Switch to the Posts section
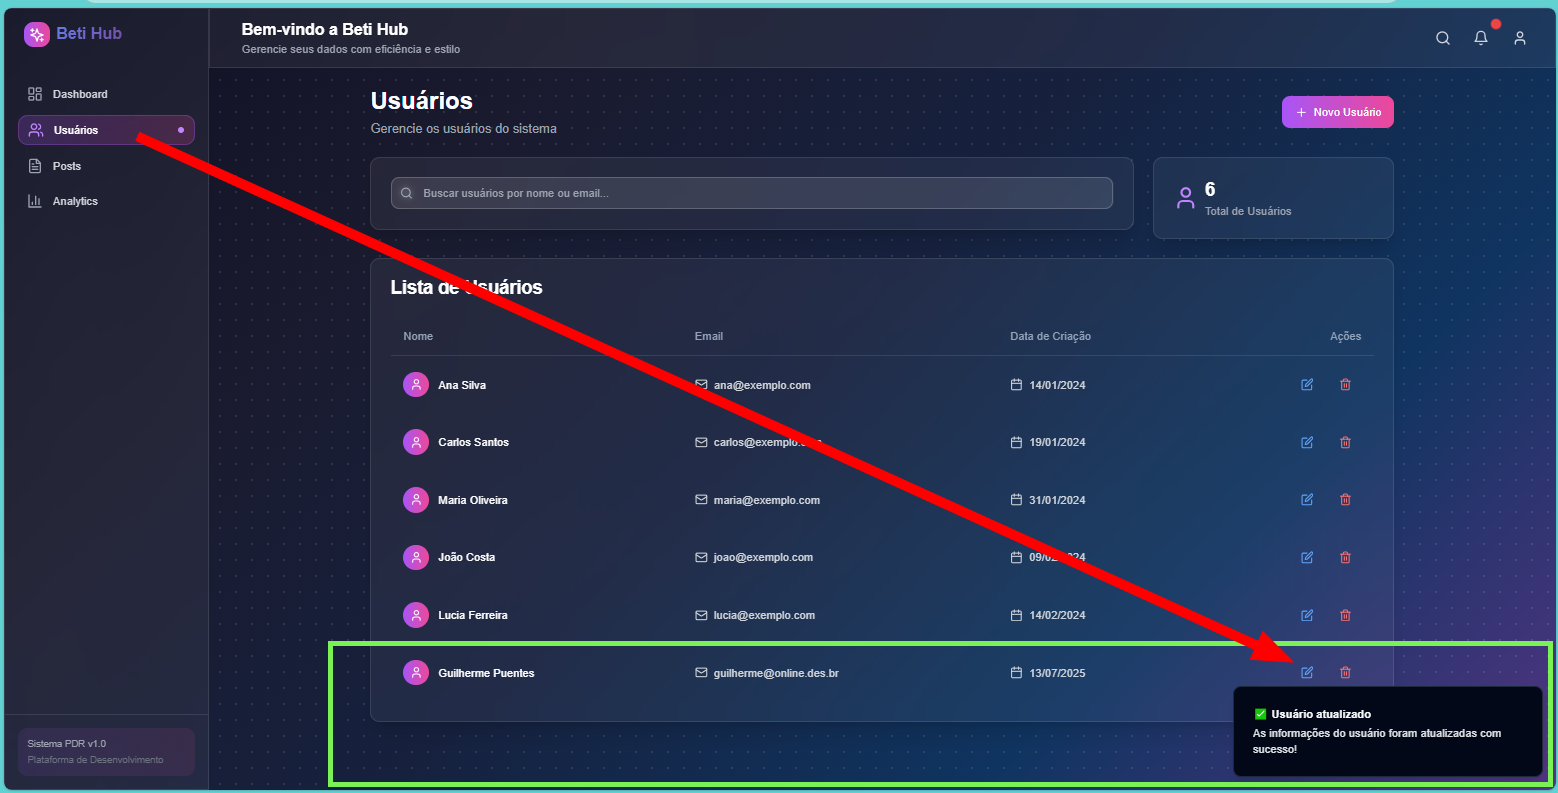 coord(69,165)
